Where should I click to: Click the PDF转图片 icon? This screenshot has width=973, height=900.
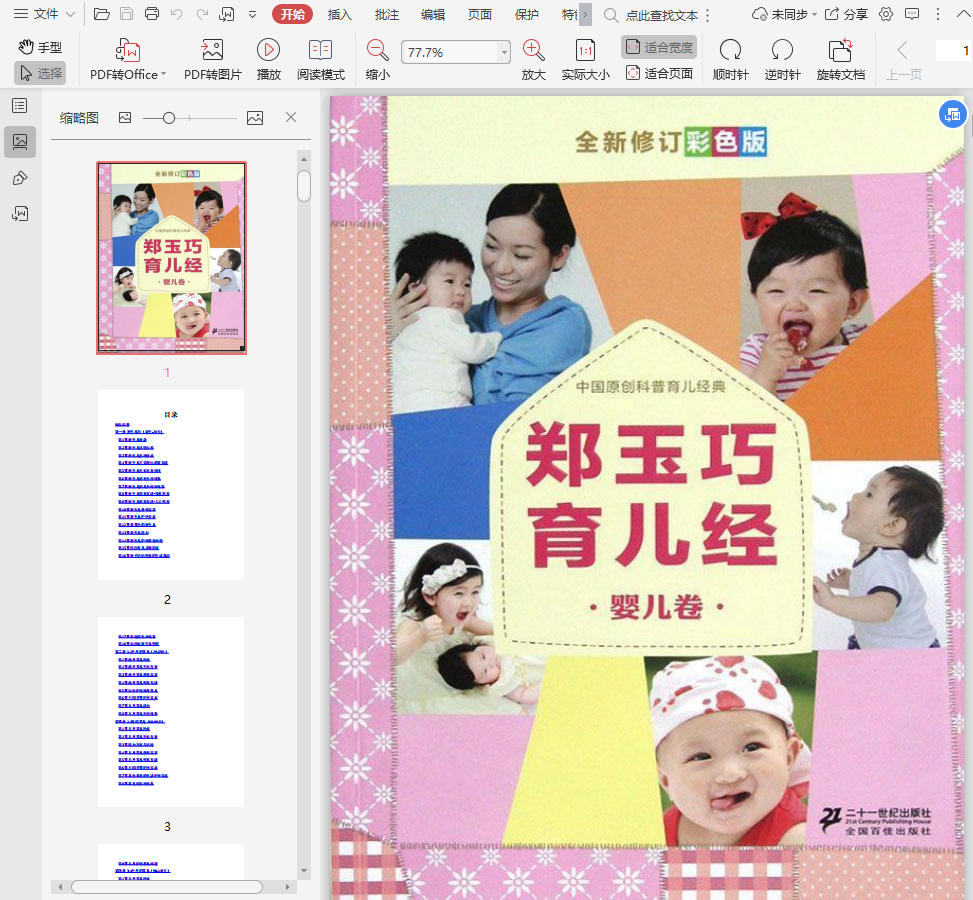pyautogui.click(x=212, y=50)
